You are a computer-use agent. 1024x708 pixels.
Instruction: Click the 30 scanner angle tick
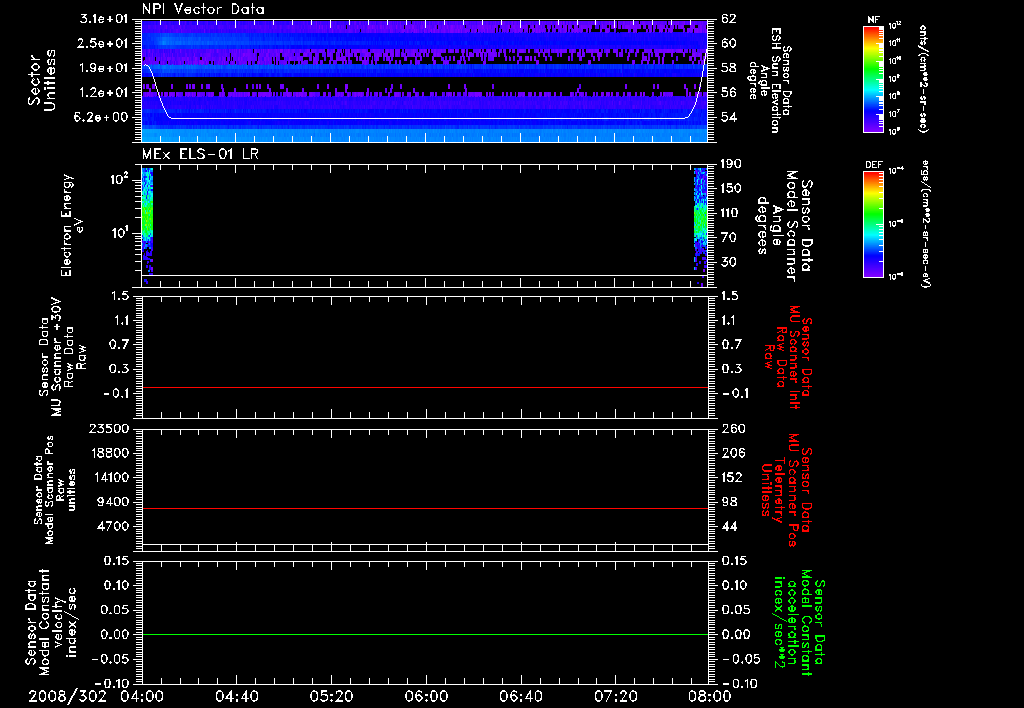(728, 262)
